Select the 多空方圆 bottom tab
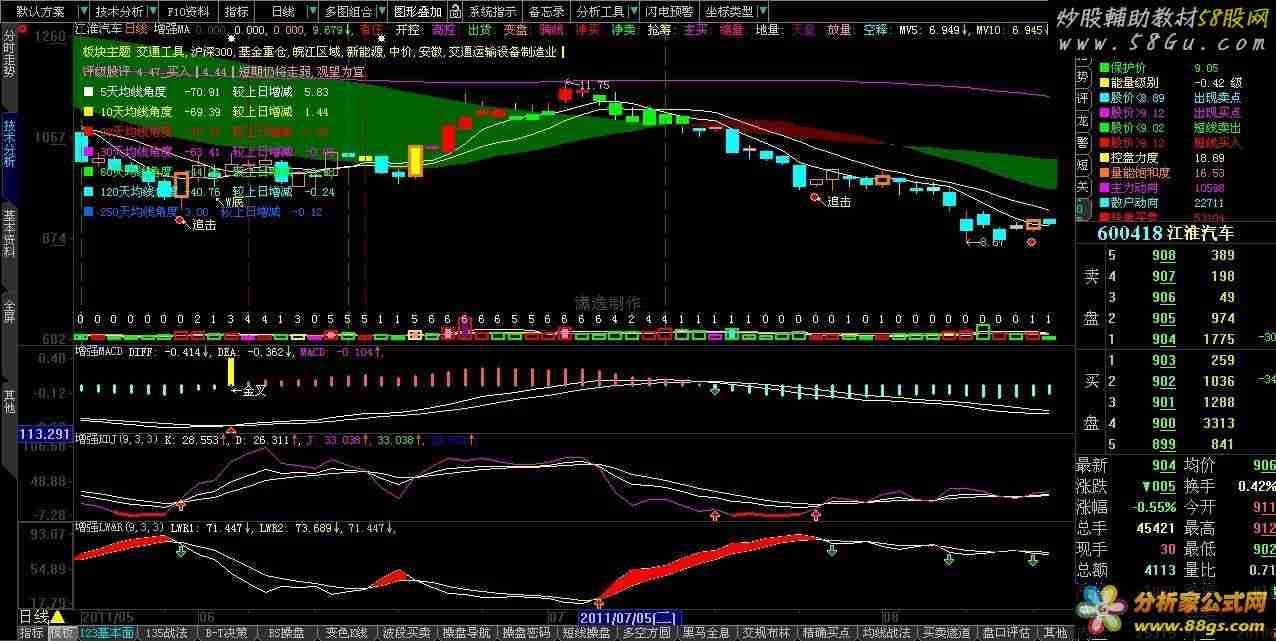 pos(646,633)
